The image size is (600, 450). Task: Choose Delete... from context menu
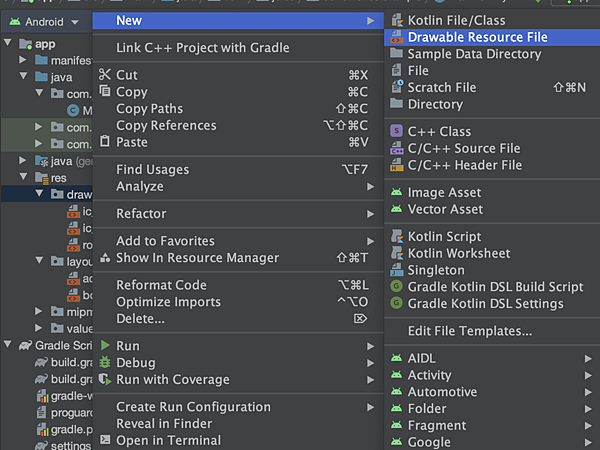coord(238,319)
